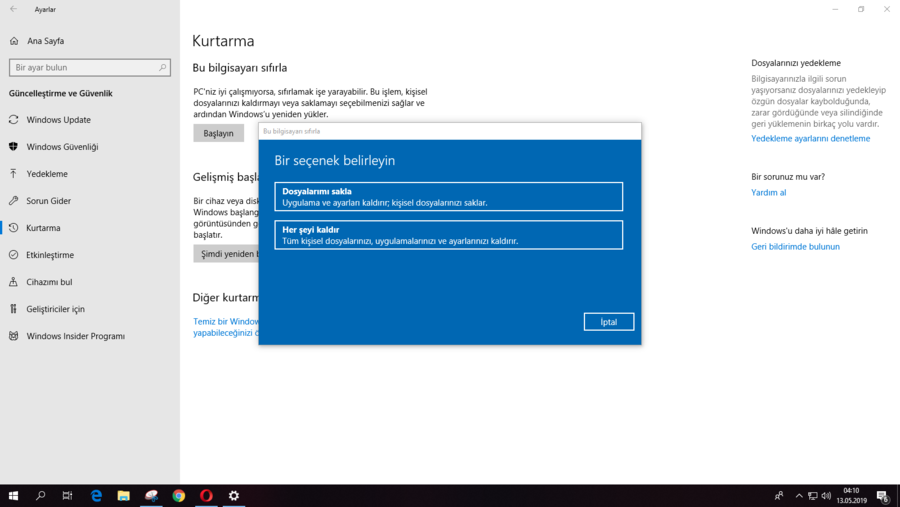Click the Bir ayar bulun search field
Image resolution: width=900 pixels, height=507 pixels.
90,67
